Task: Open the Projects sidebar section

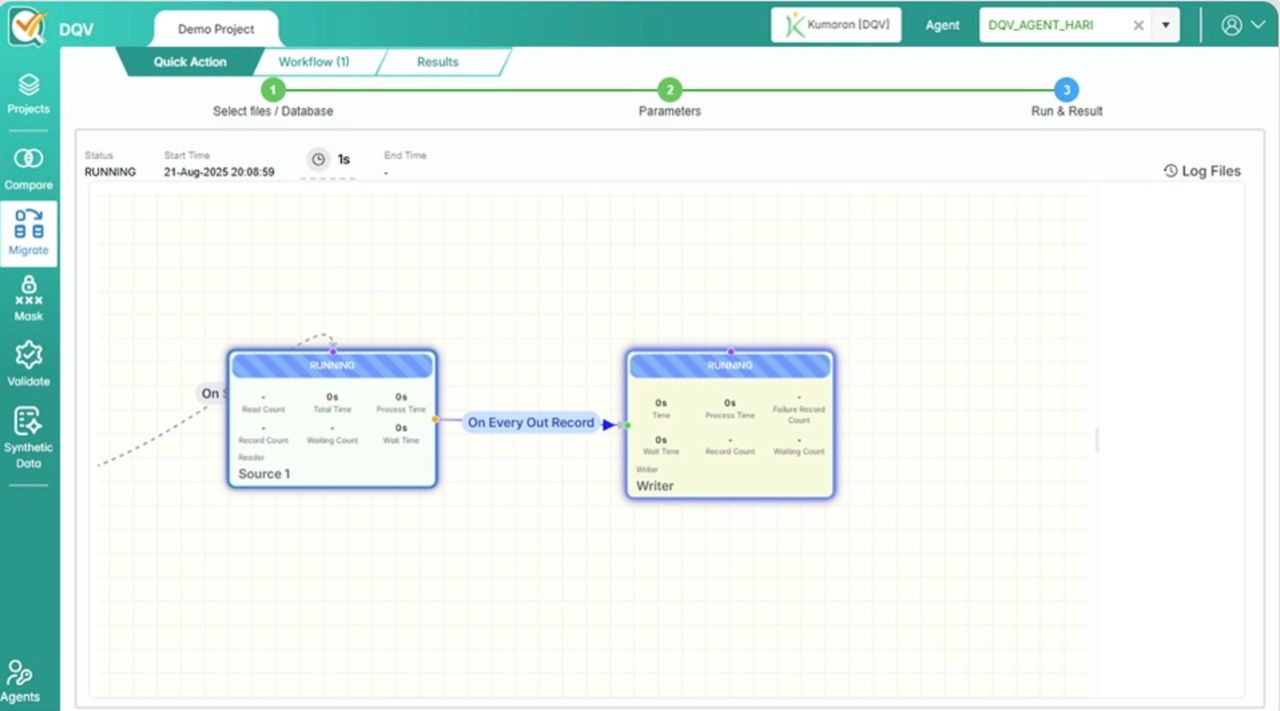Action: (28, 93)
